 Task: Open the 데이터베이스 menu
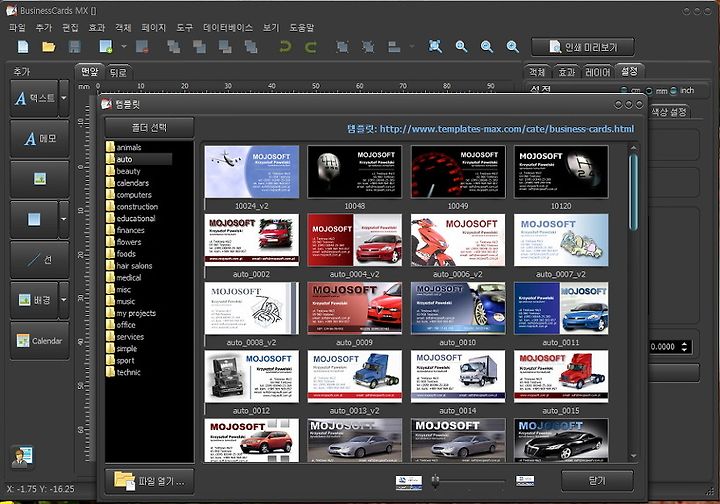click(x=228, y=28)
